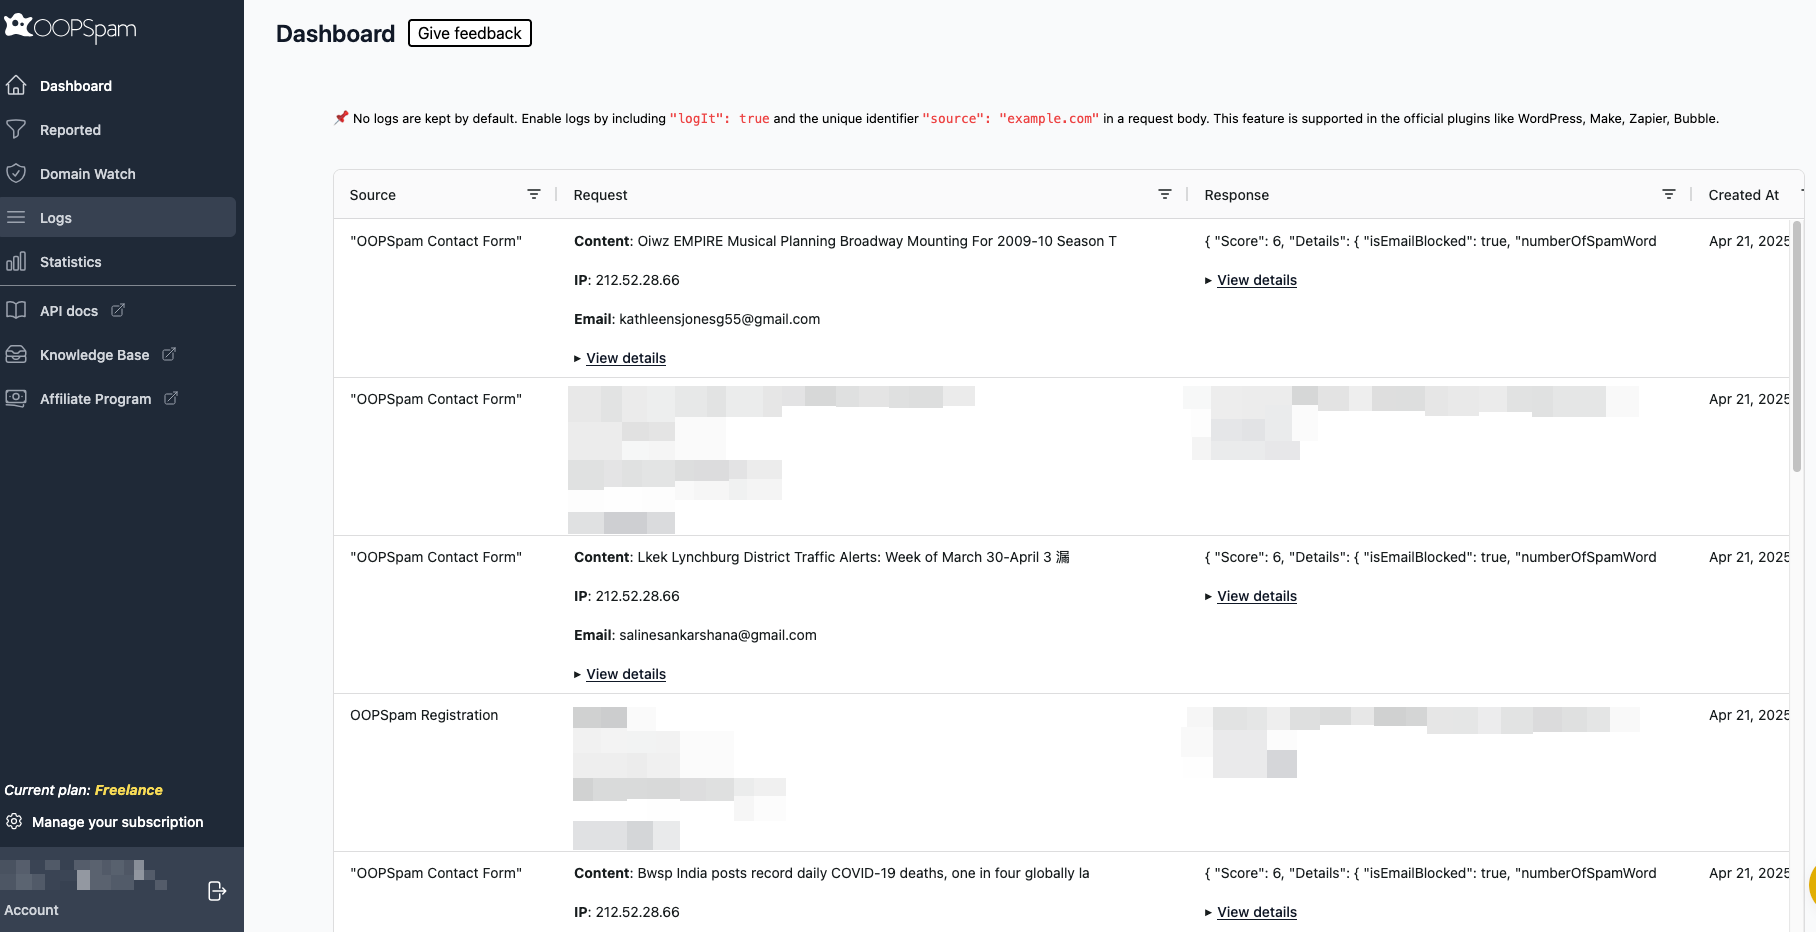Click the Affiliate Program money icon
Viewport: 1816px width, 932px height.
tap(16, 398)
